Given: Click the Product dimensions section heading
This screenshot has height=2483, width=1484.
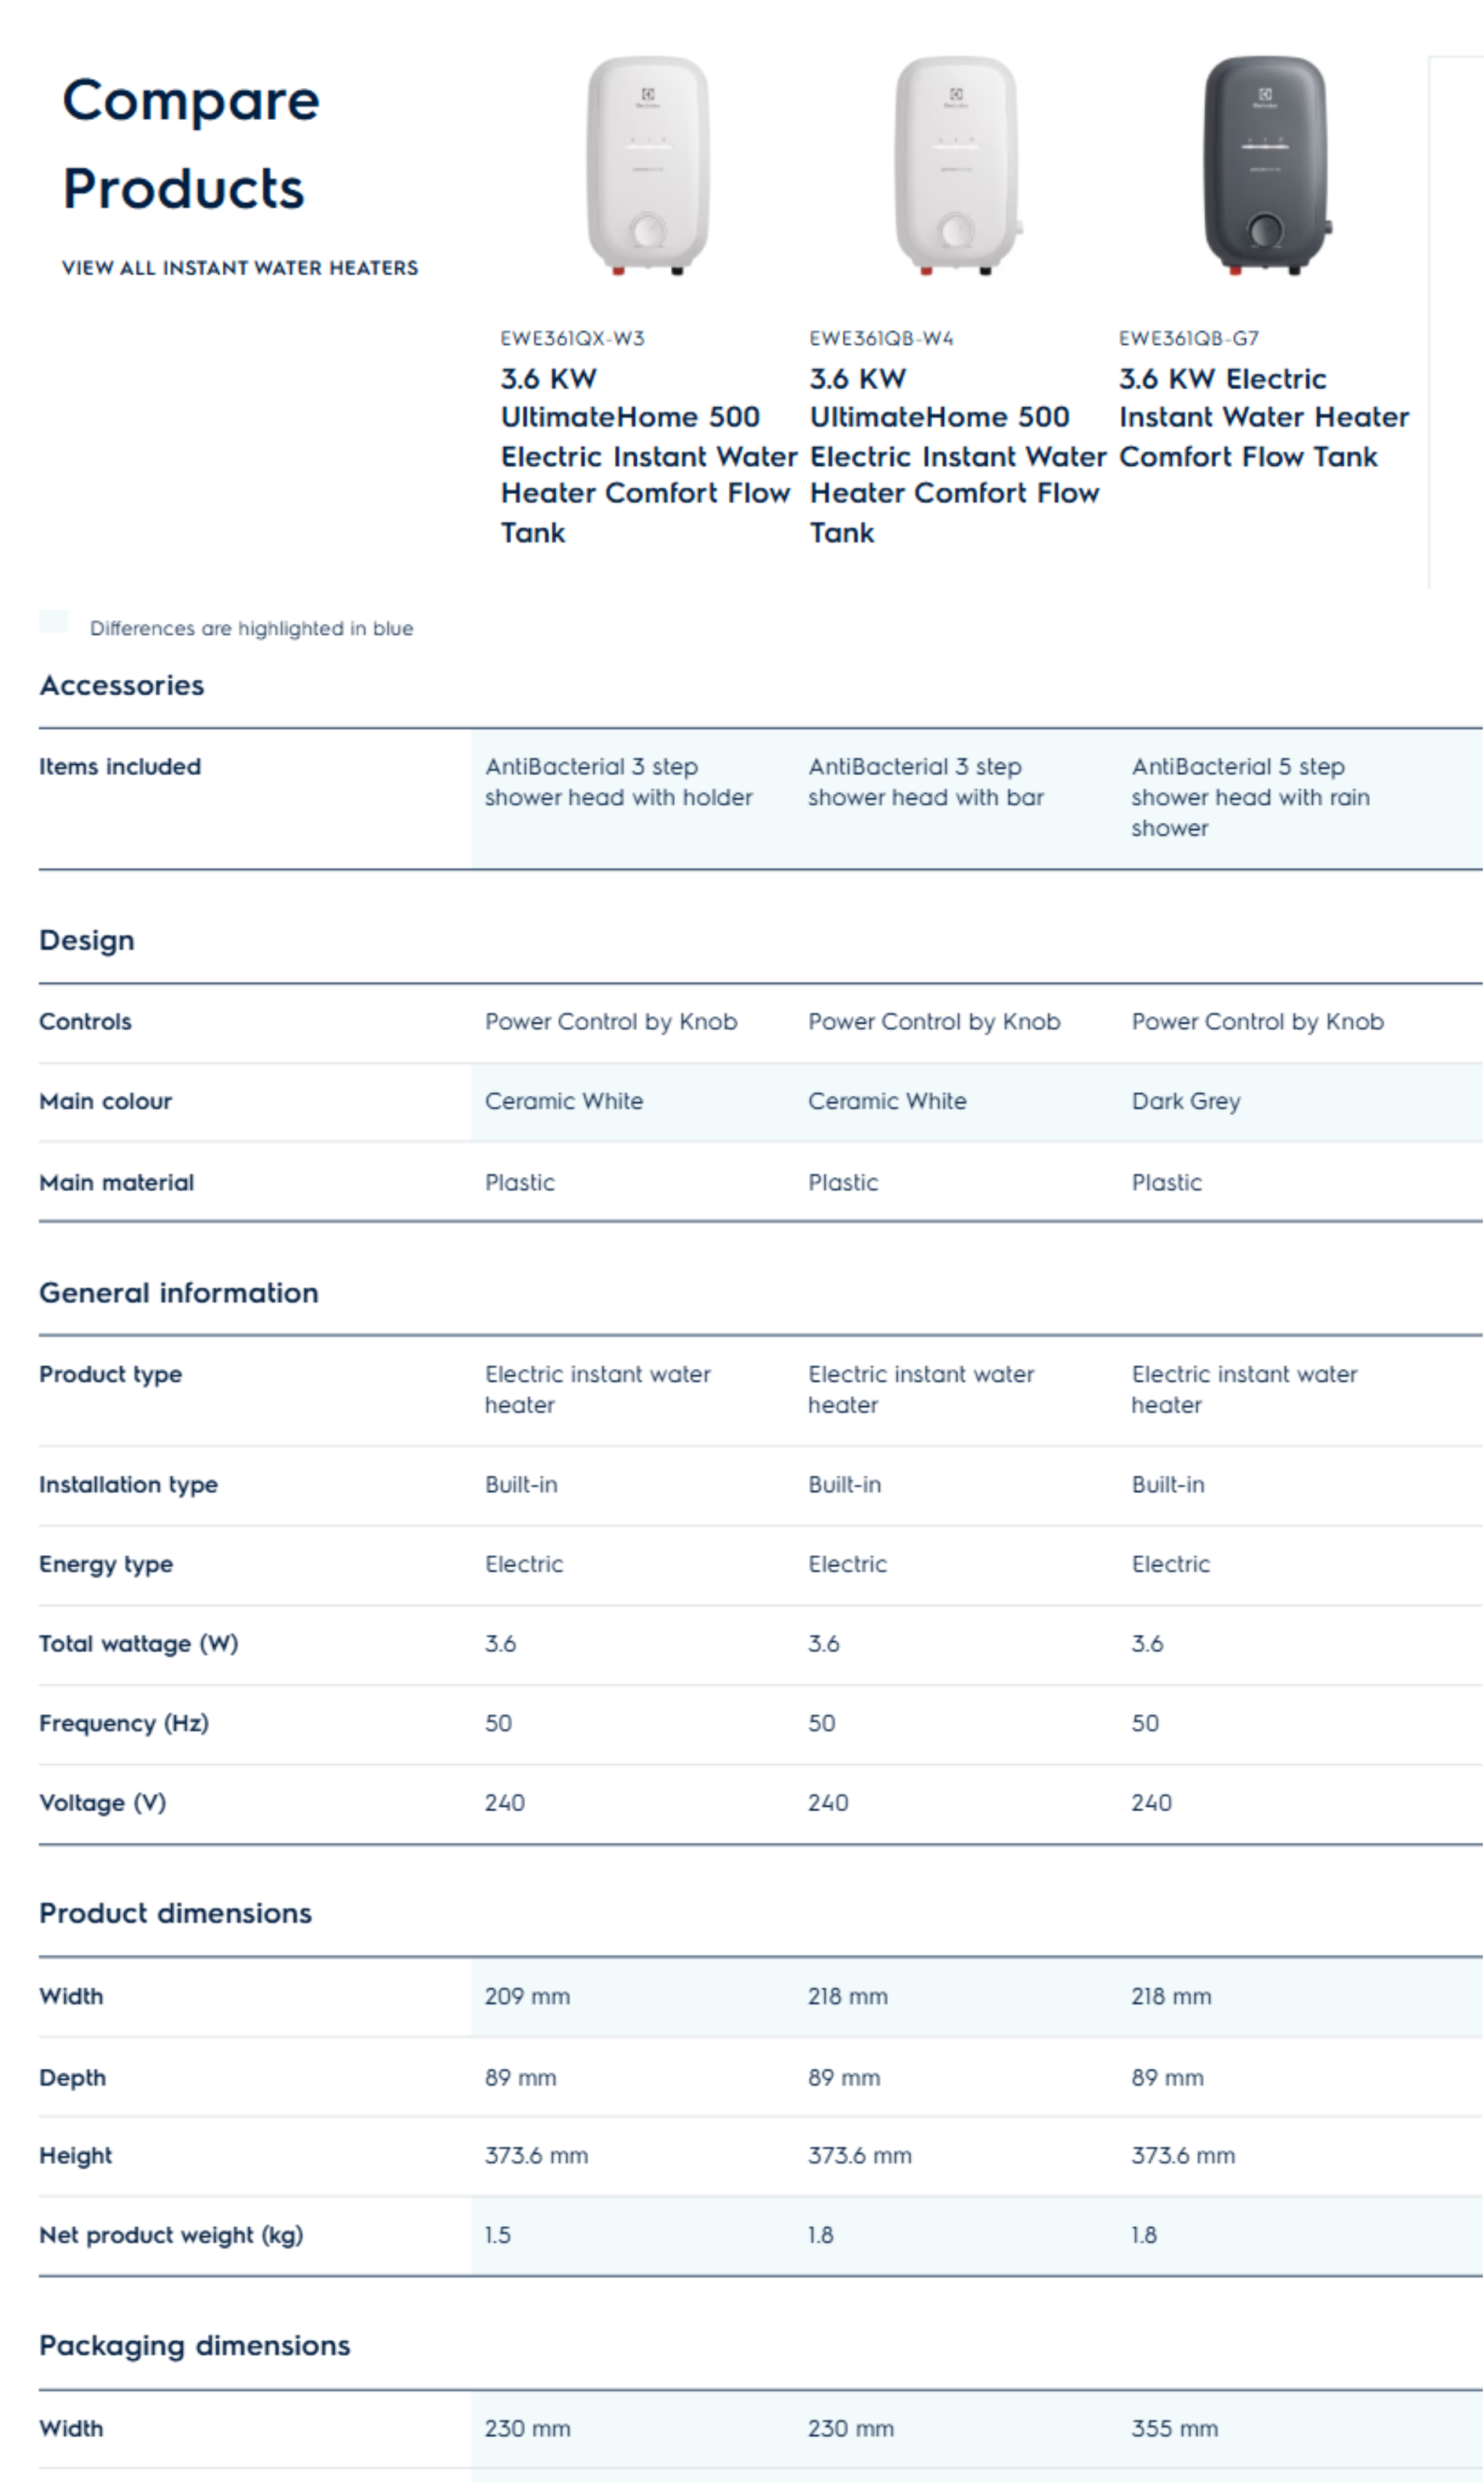Looking at the screenshot, I should pos(176,1914).
